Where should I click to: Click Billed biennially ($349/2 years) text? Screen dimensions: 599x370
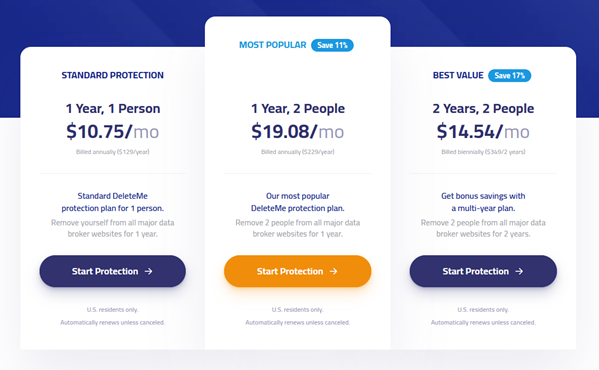(483, 152)
